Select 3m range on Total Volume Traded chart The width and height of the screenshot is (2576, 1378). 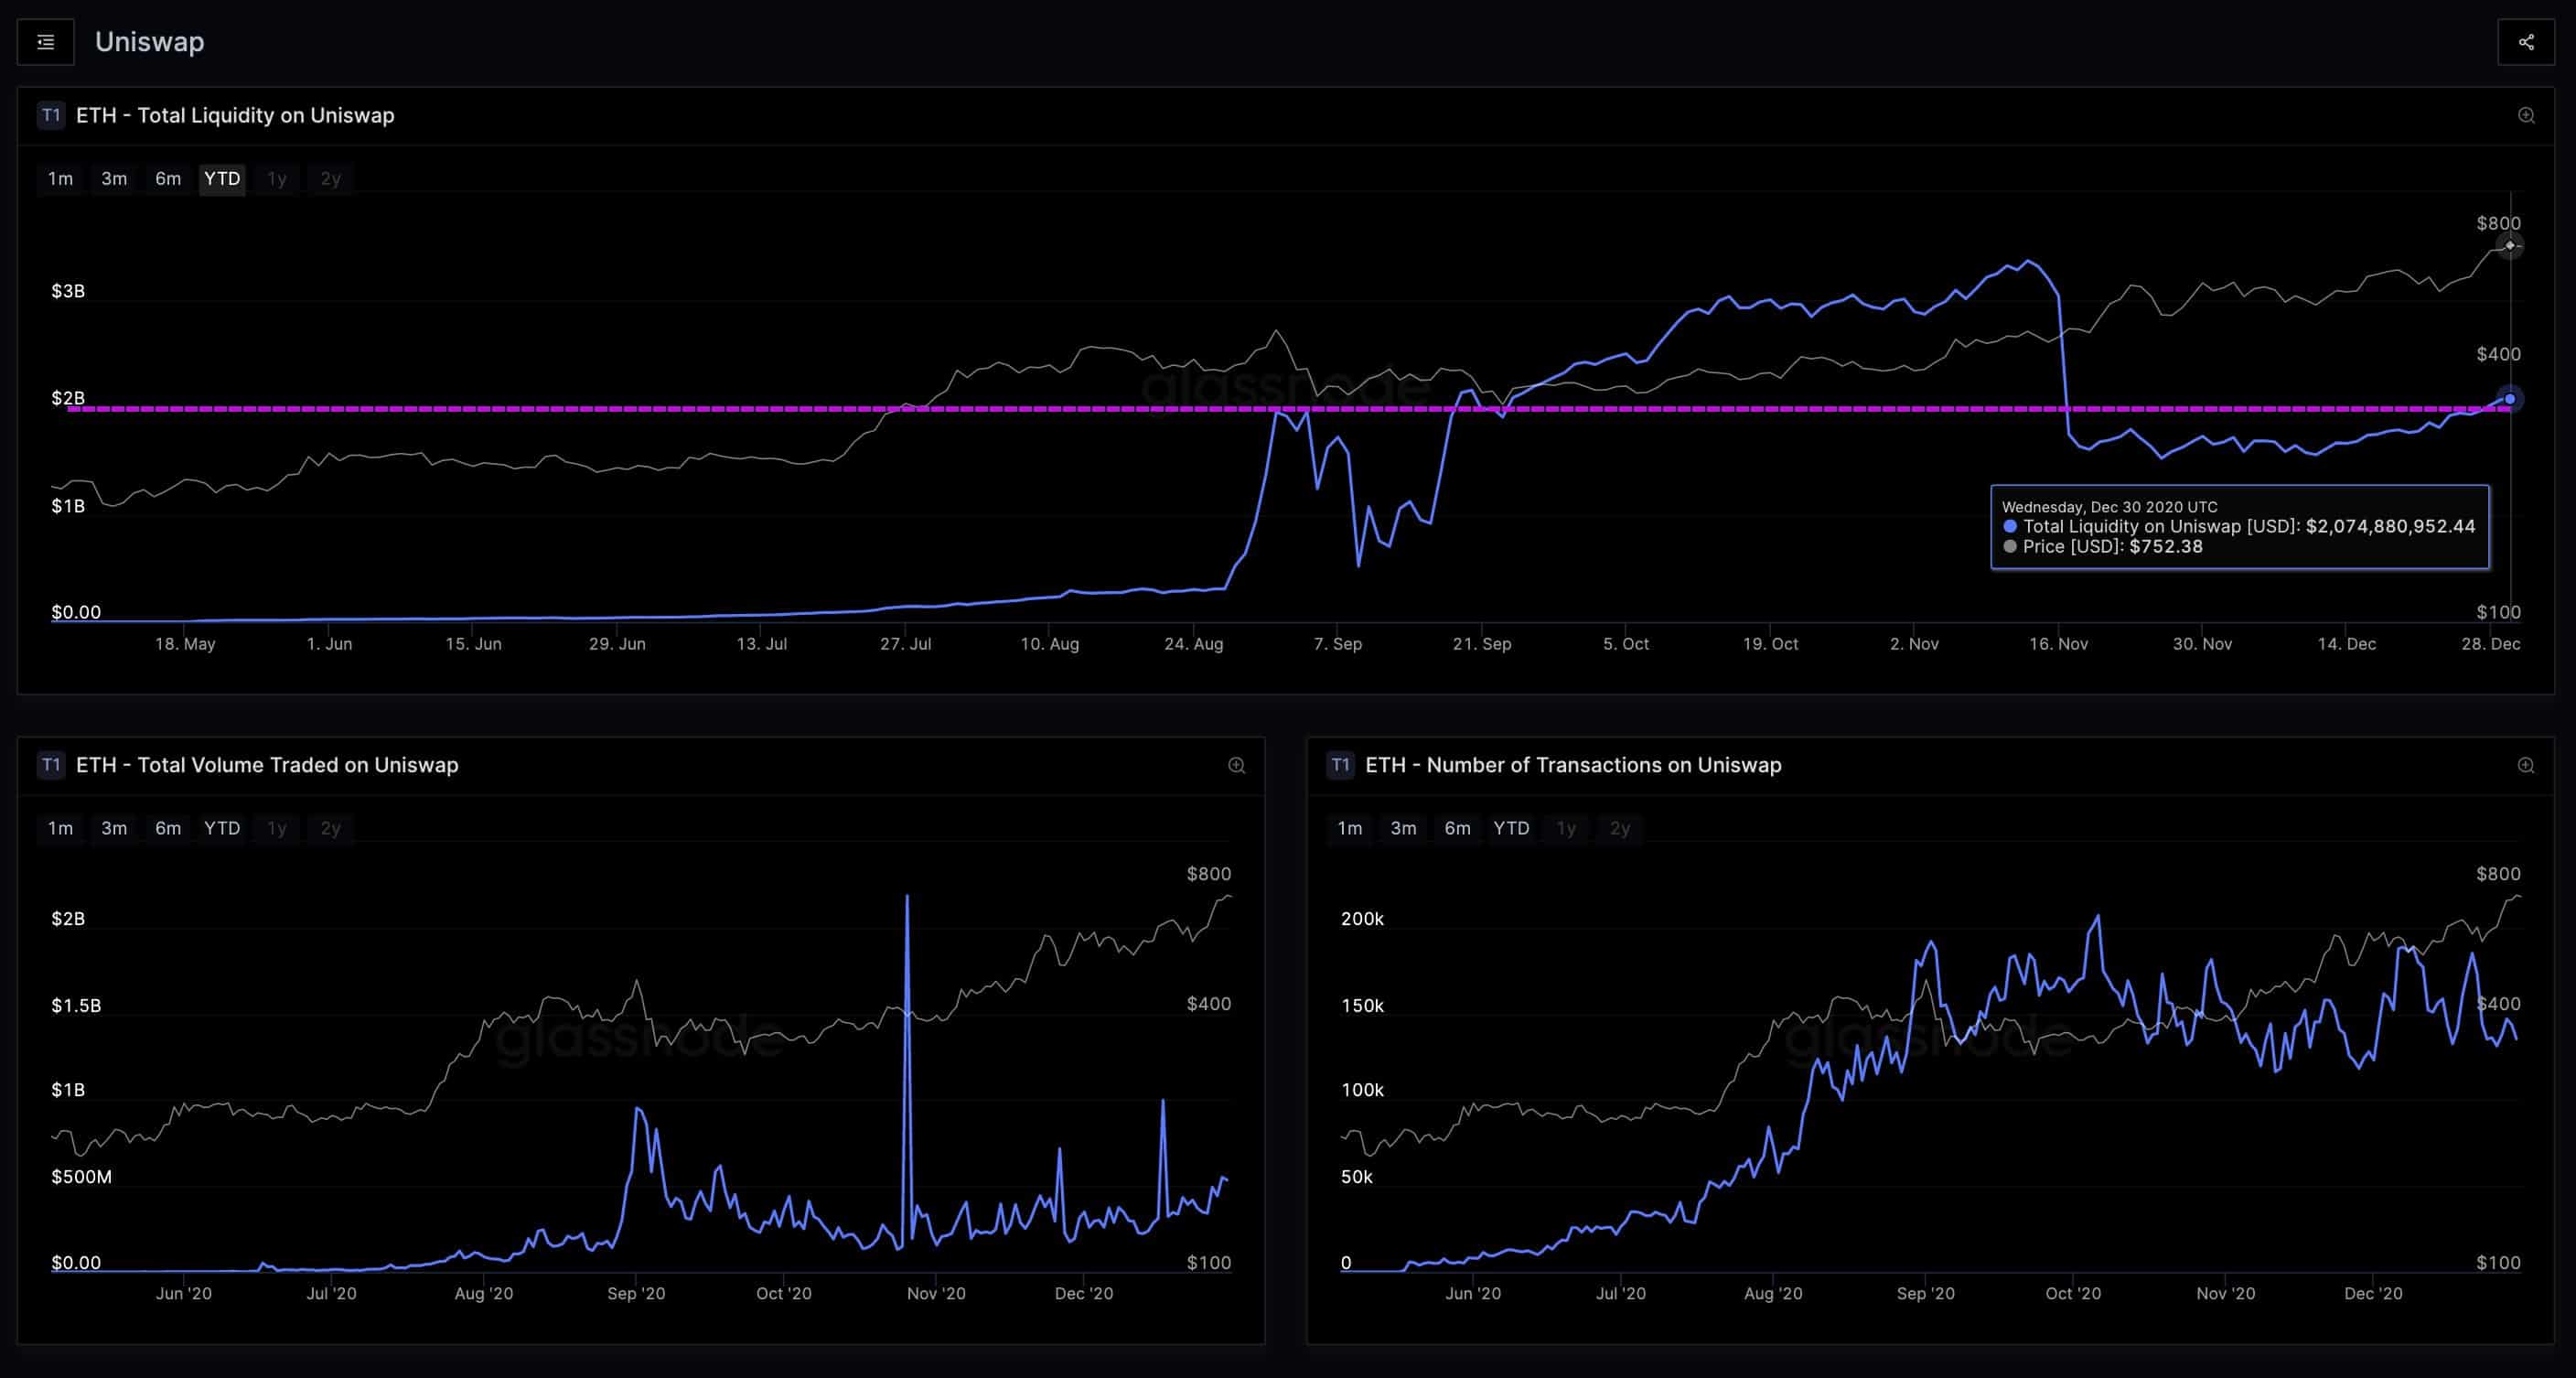coord(114,829)
